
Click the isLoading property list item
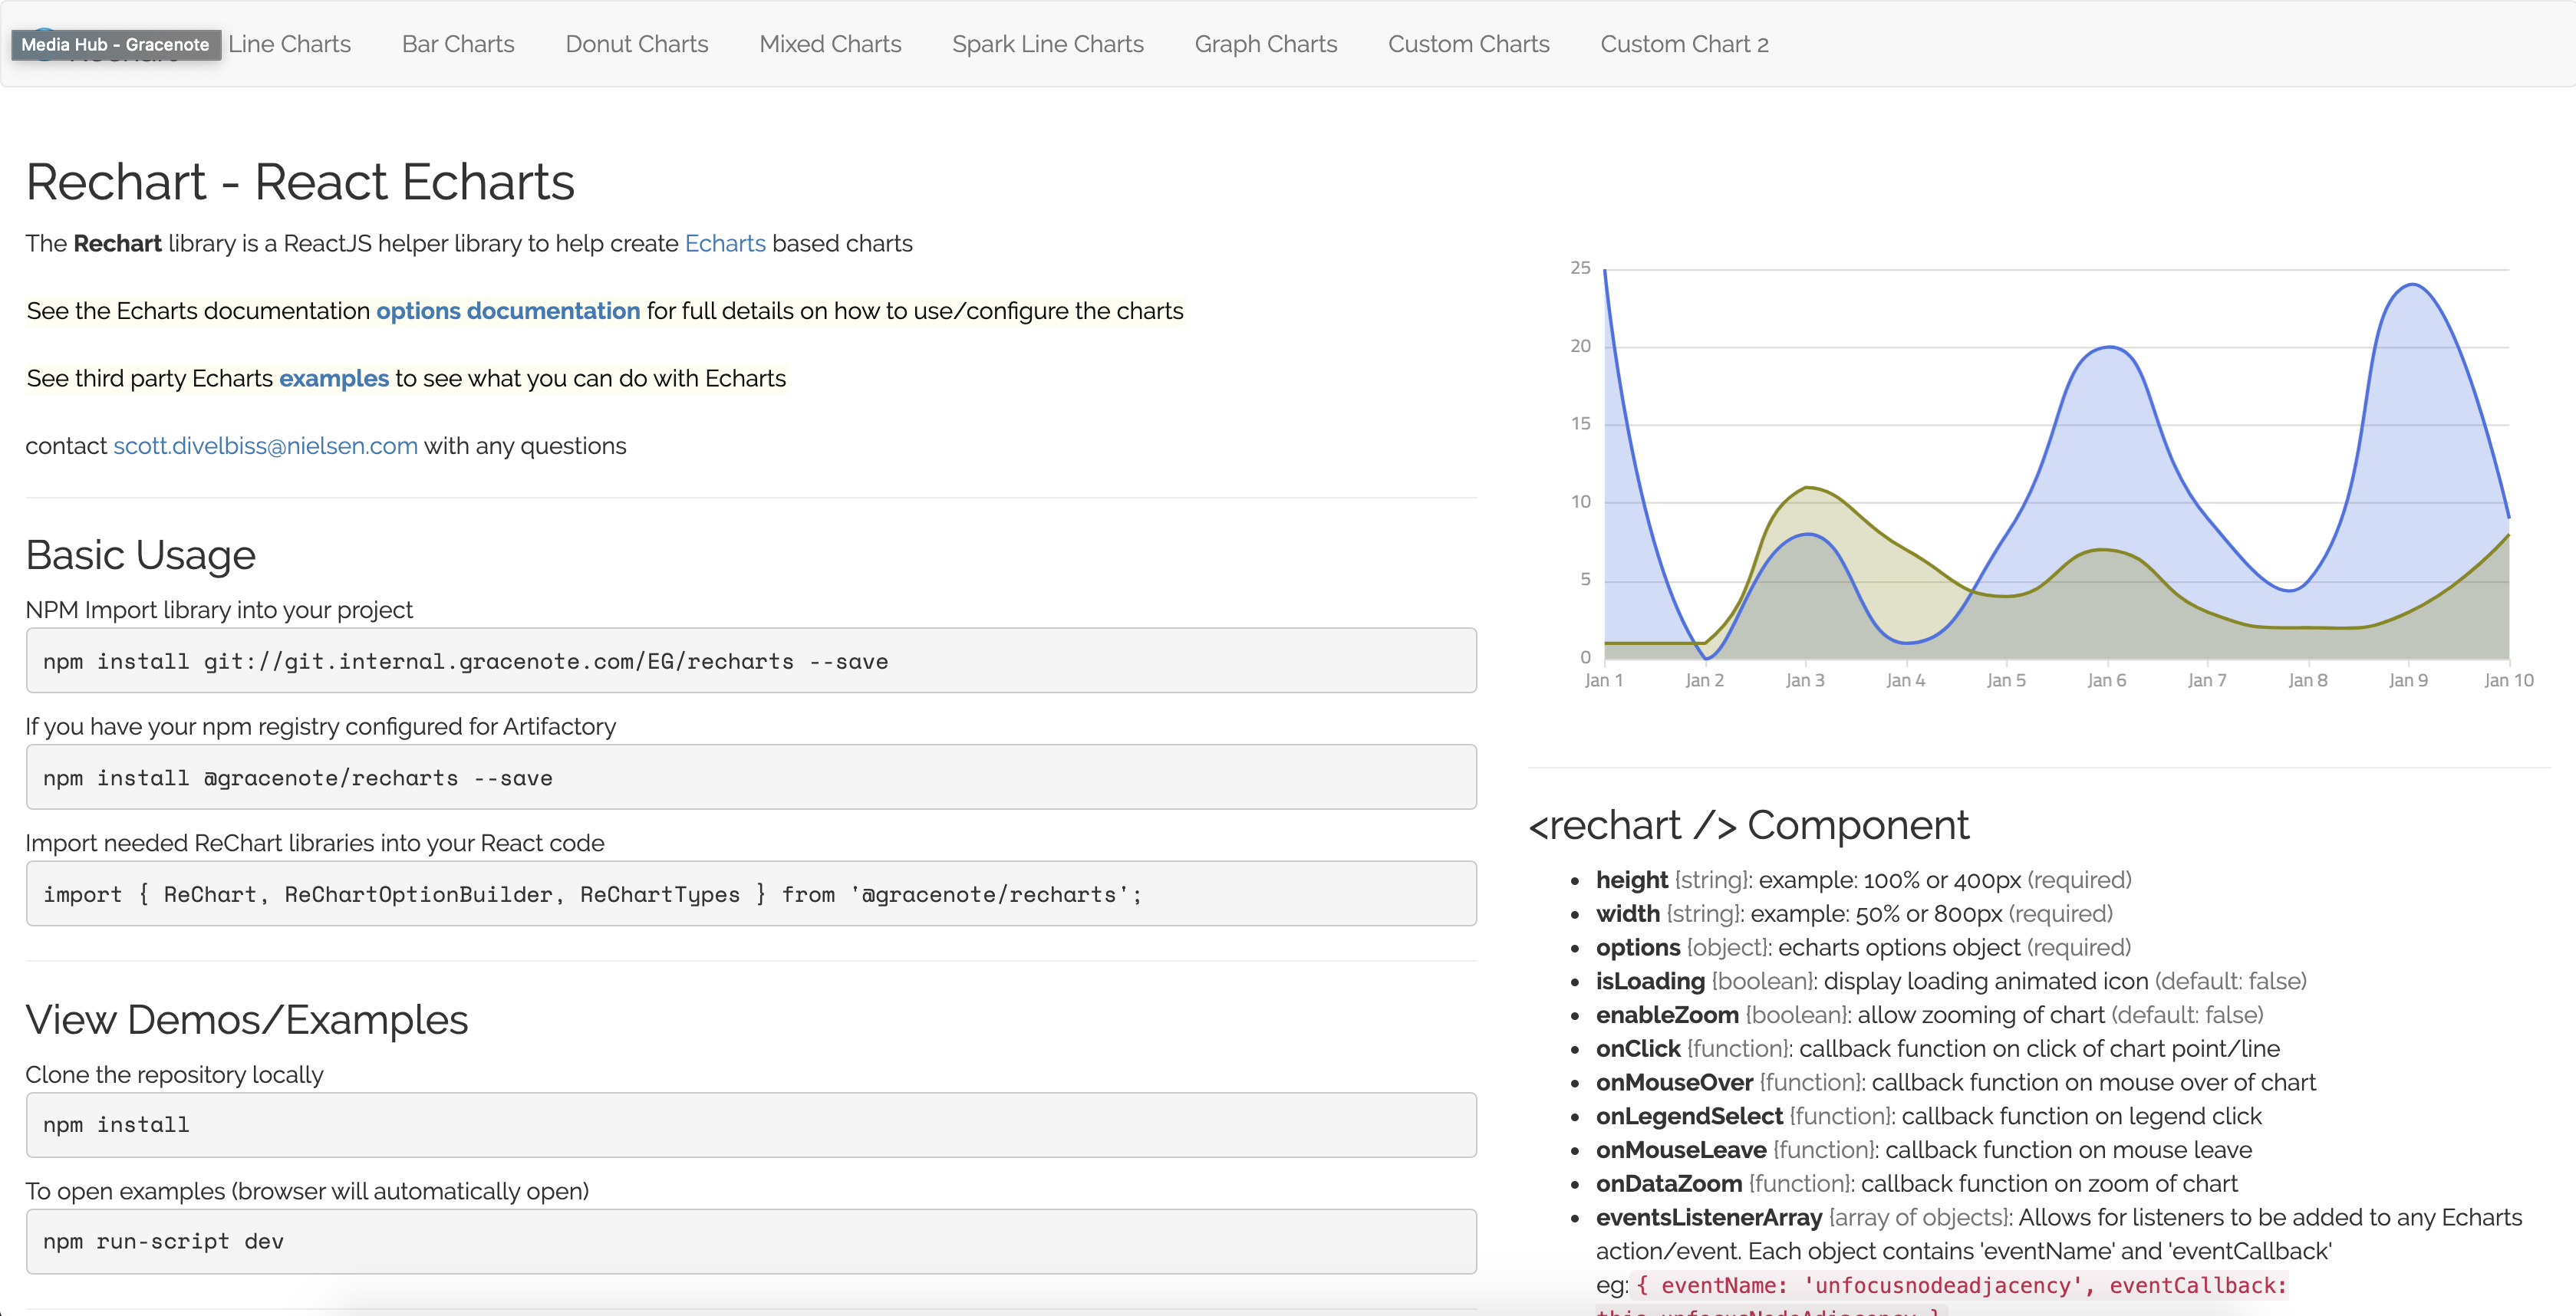(1951, 981)
